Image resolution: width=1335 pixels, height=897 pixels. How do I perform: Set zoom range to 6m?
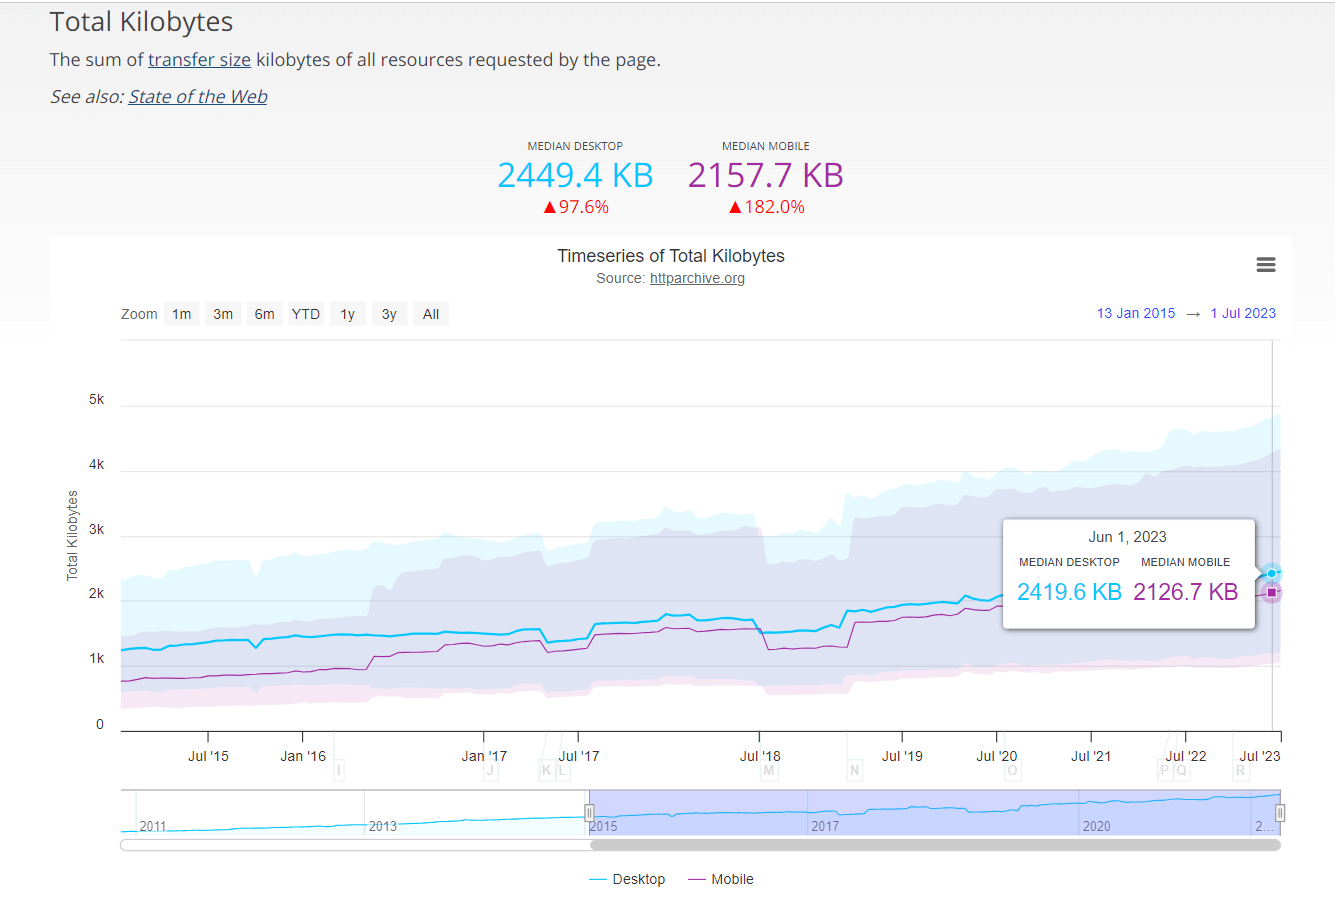point(264,314)
